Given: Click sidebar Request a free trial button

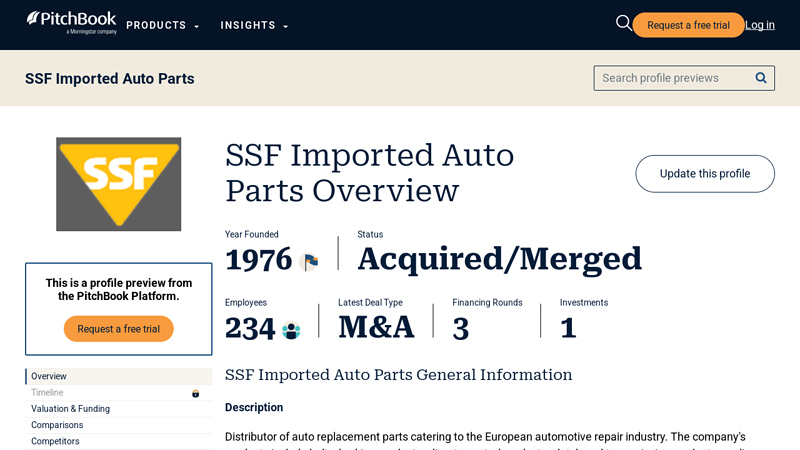Looking at the screenshot, I should (118, 329).
